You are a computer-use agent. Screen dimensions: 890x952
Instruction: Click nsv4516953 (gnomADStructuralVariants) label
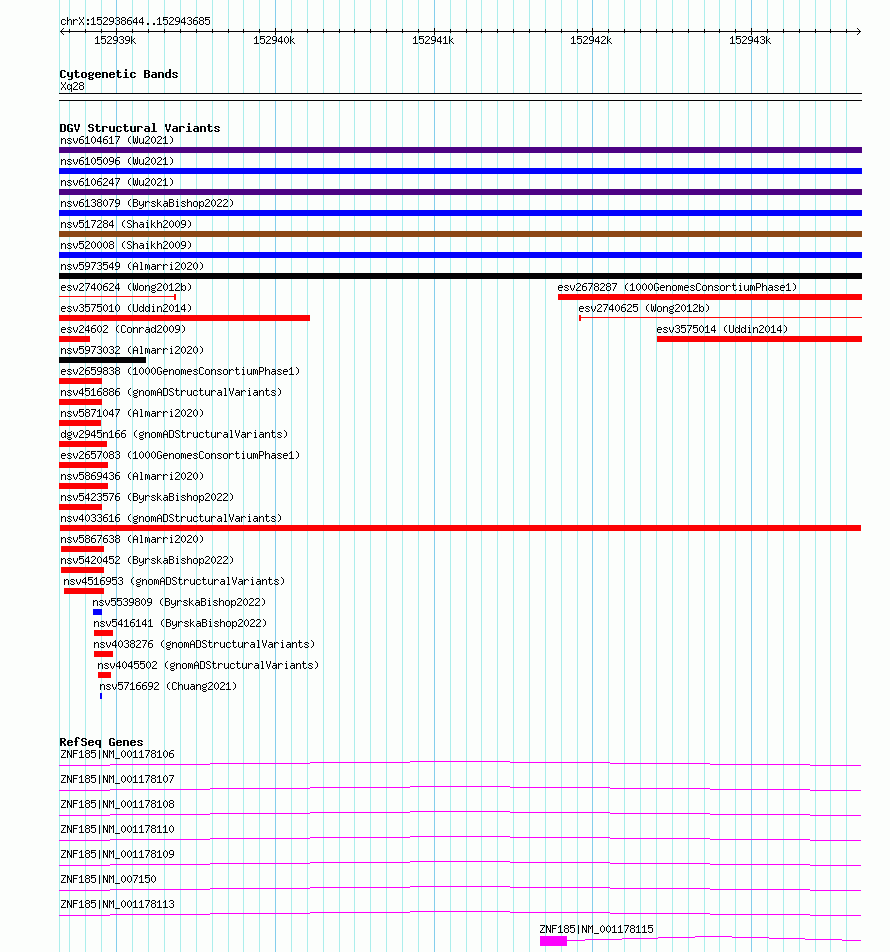coord(174,582)
